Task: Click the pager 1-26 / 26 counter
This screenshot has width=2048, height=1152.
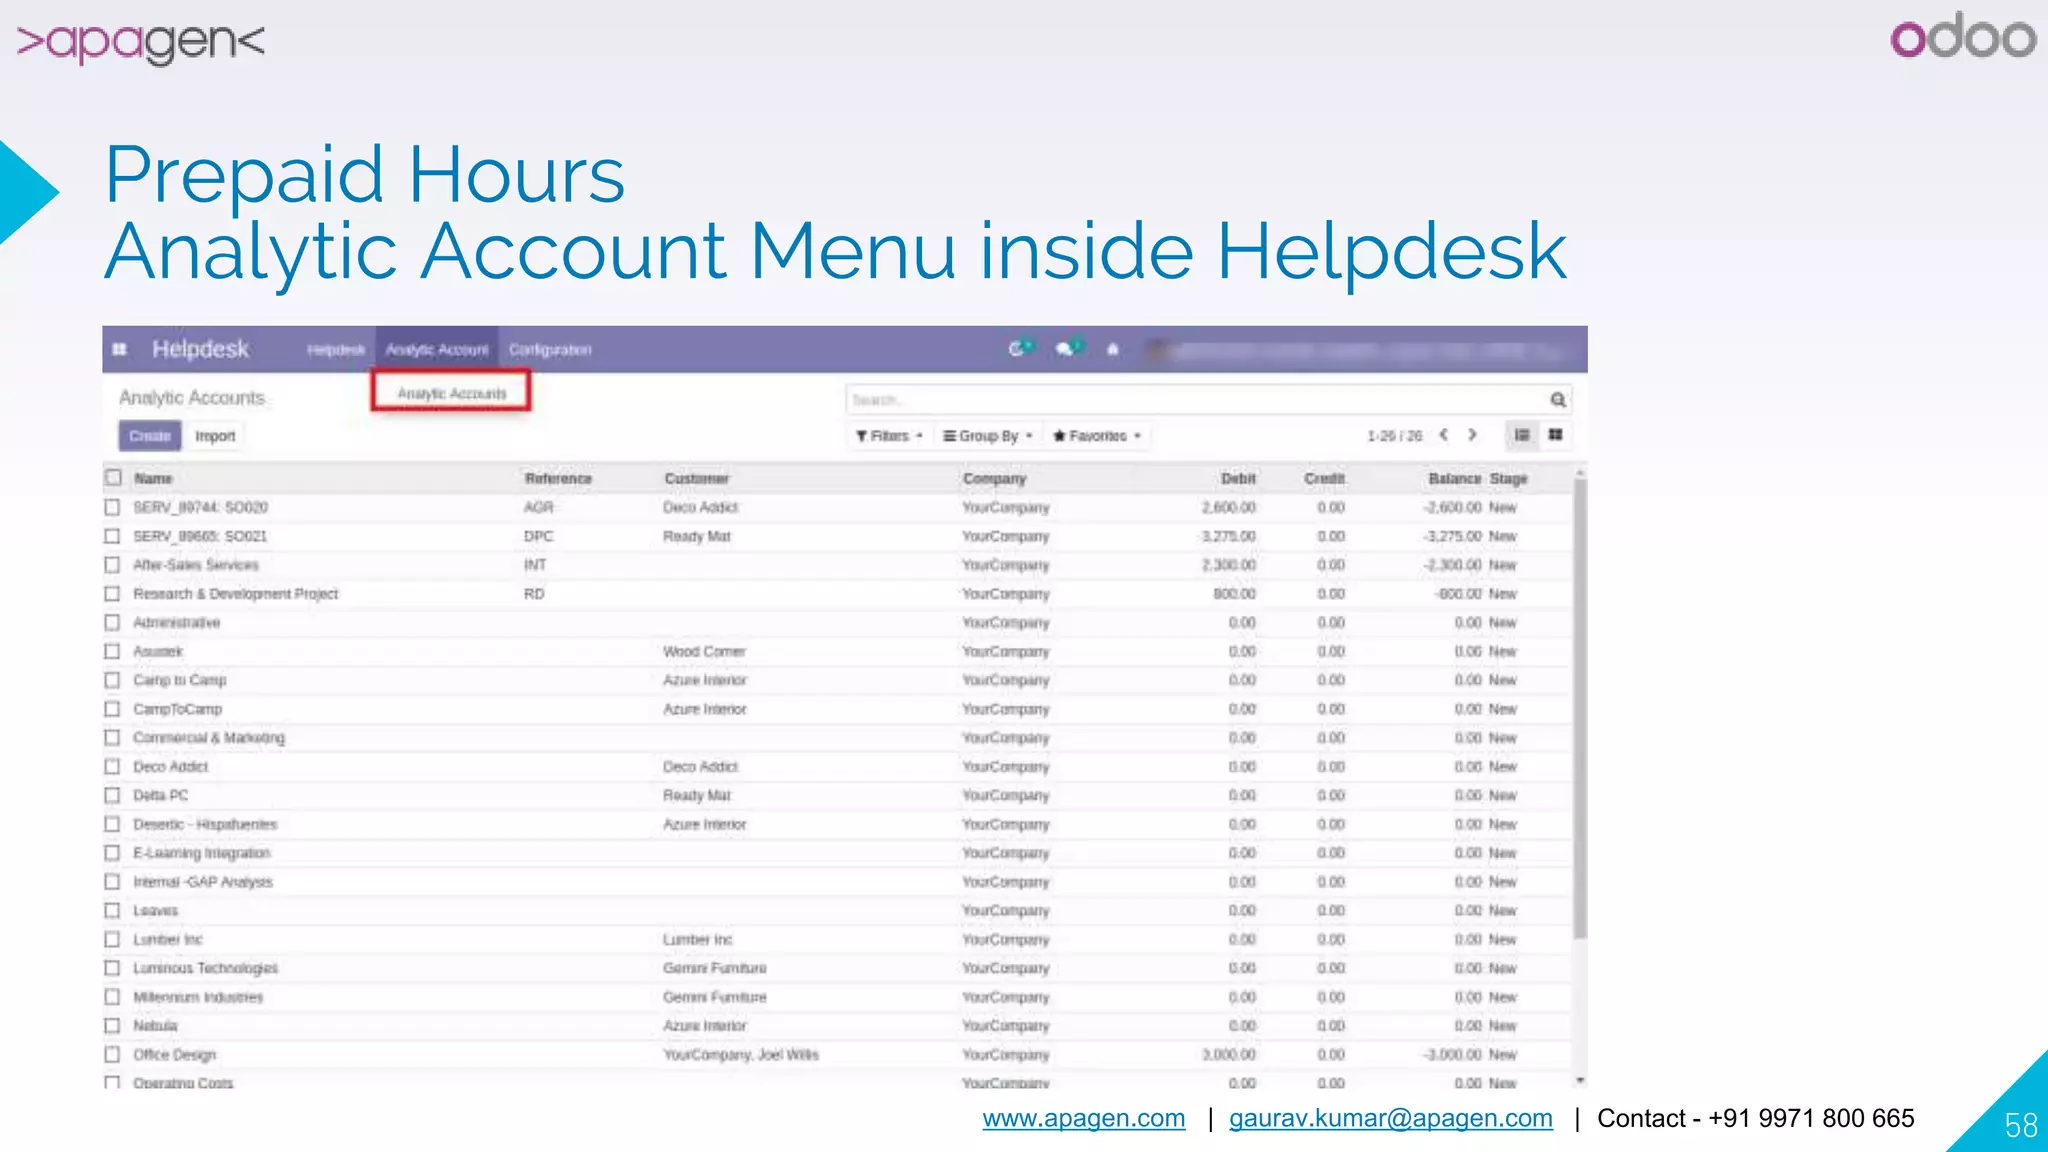Action: [1395, 436]
